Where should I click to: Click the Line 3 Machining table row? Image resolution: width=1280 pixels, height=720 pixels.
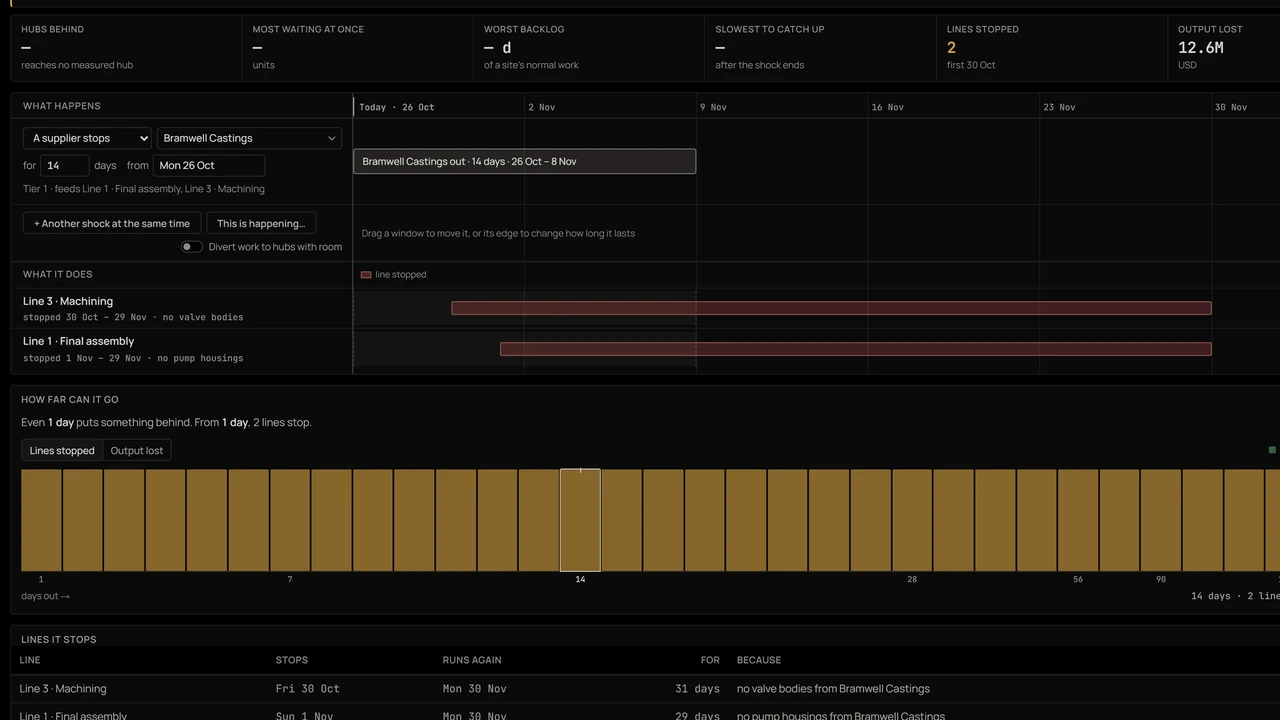(640, 688)
